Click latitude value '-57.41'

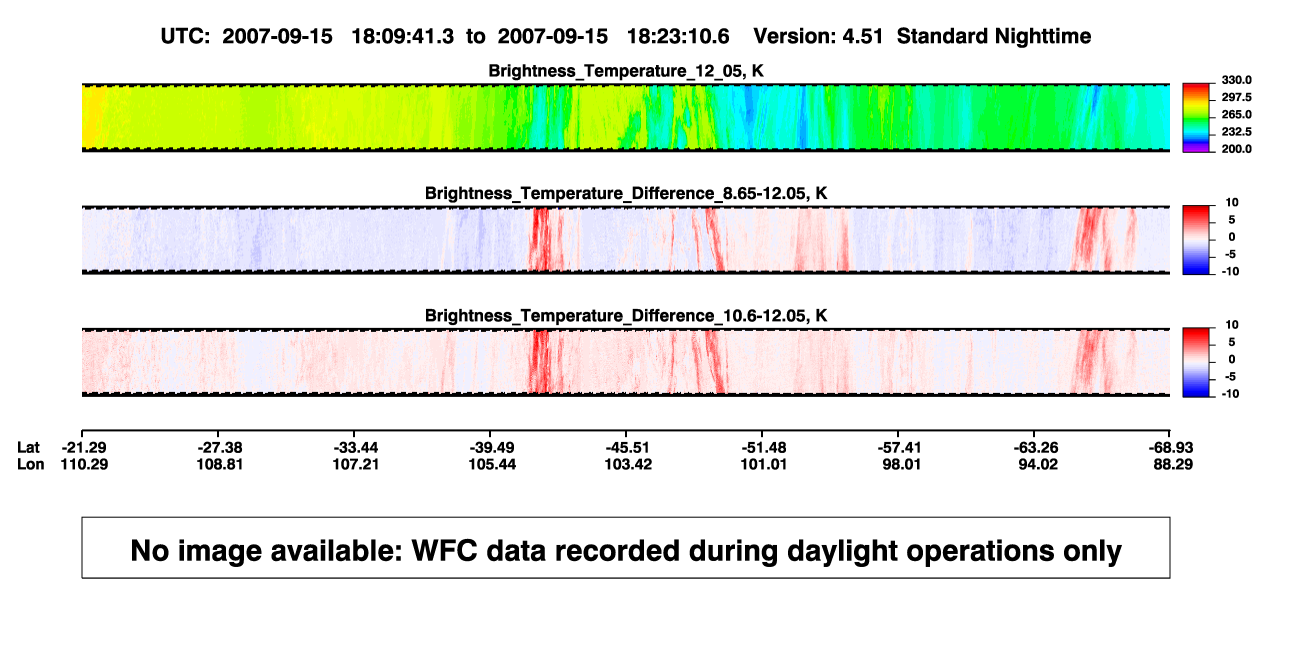click(x=898, y=447)
